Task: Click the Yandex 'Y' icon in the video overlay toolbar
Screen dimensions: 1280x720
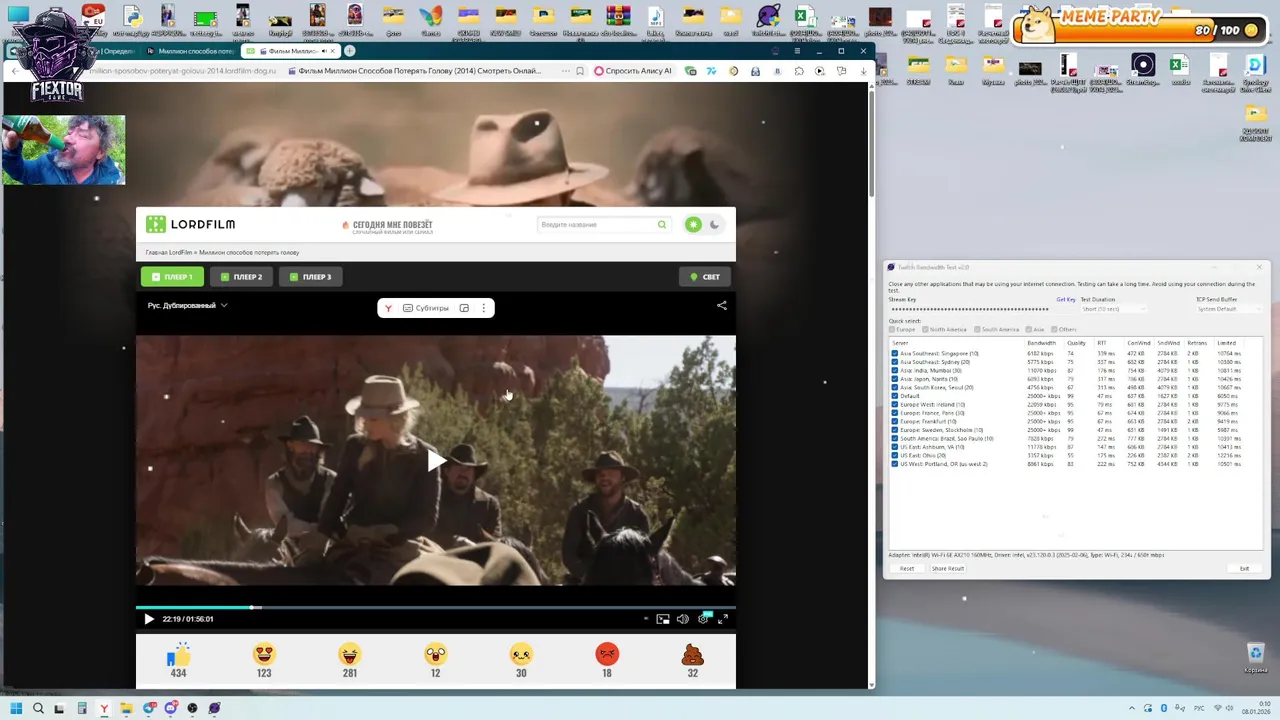Action: 388,308
